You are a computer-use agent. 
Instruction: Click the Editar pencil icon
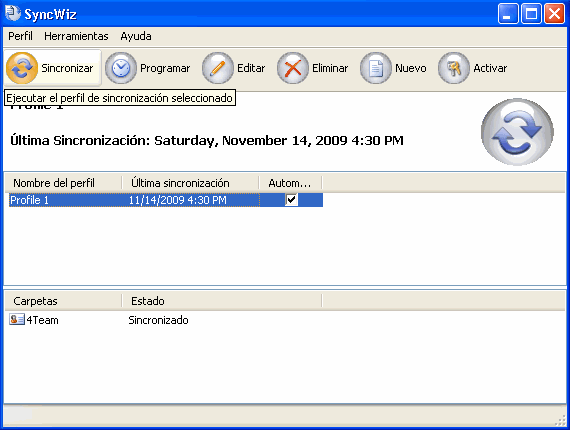[x=218, y=68]
